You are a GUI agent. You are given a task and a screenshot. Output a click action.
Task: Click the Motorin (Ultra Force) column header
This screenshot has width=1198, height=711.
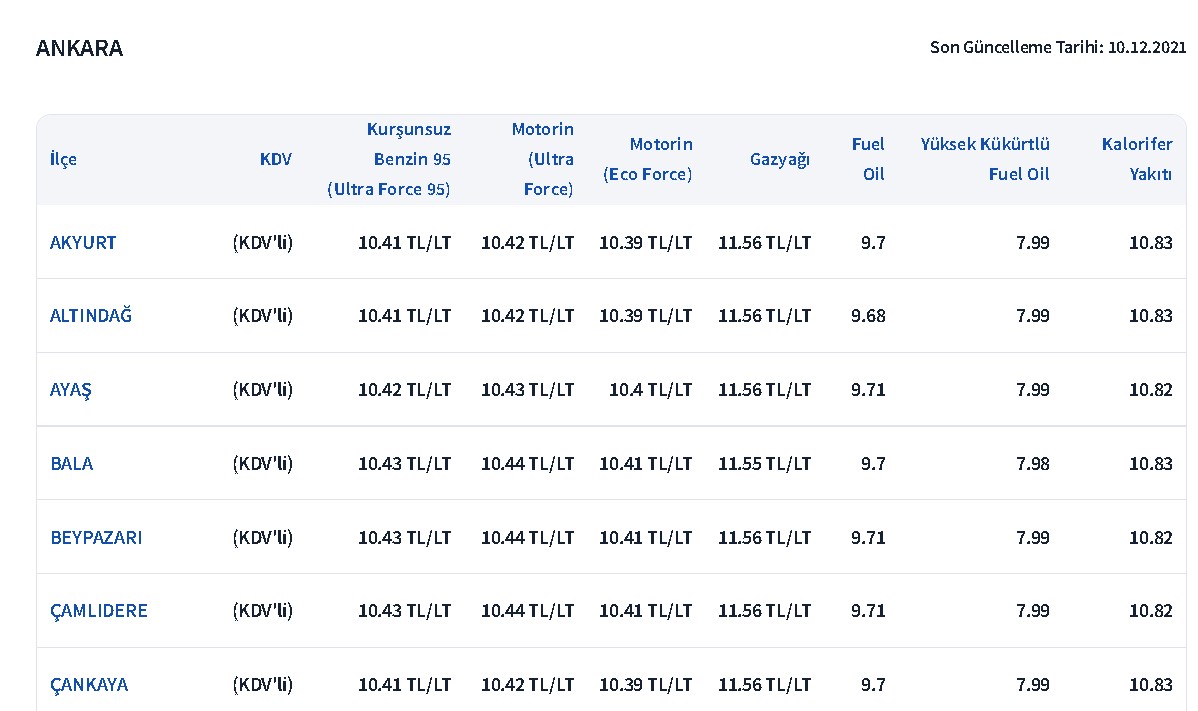pos(542,159)
